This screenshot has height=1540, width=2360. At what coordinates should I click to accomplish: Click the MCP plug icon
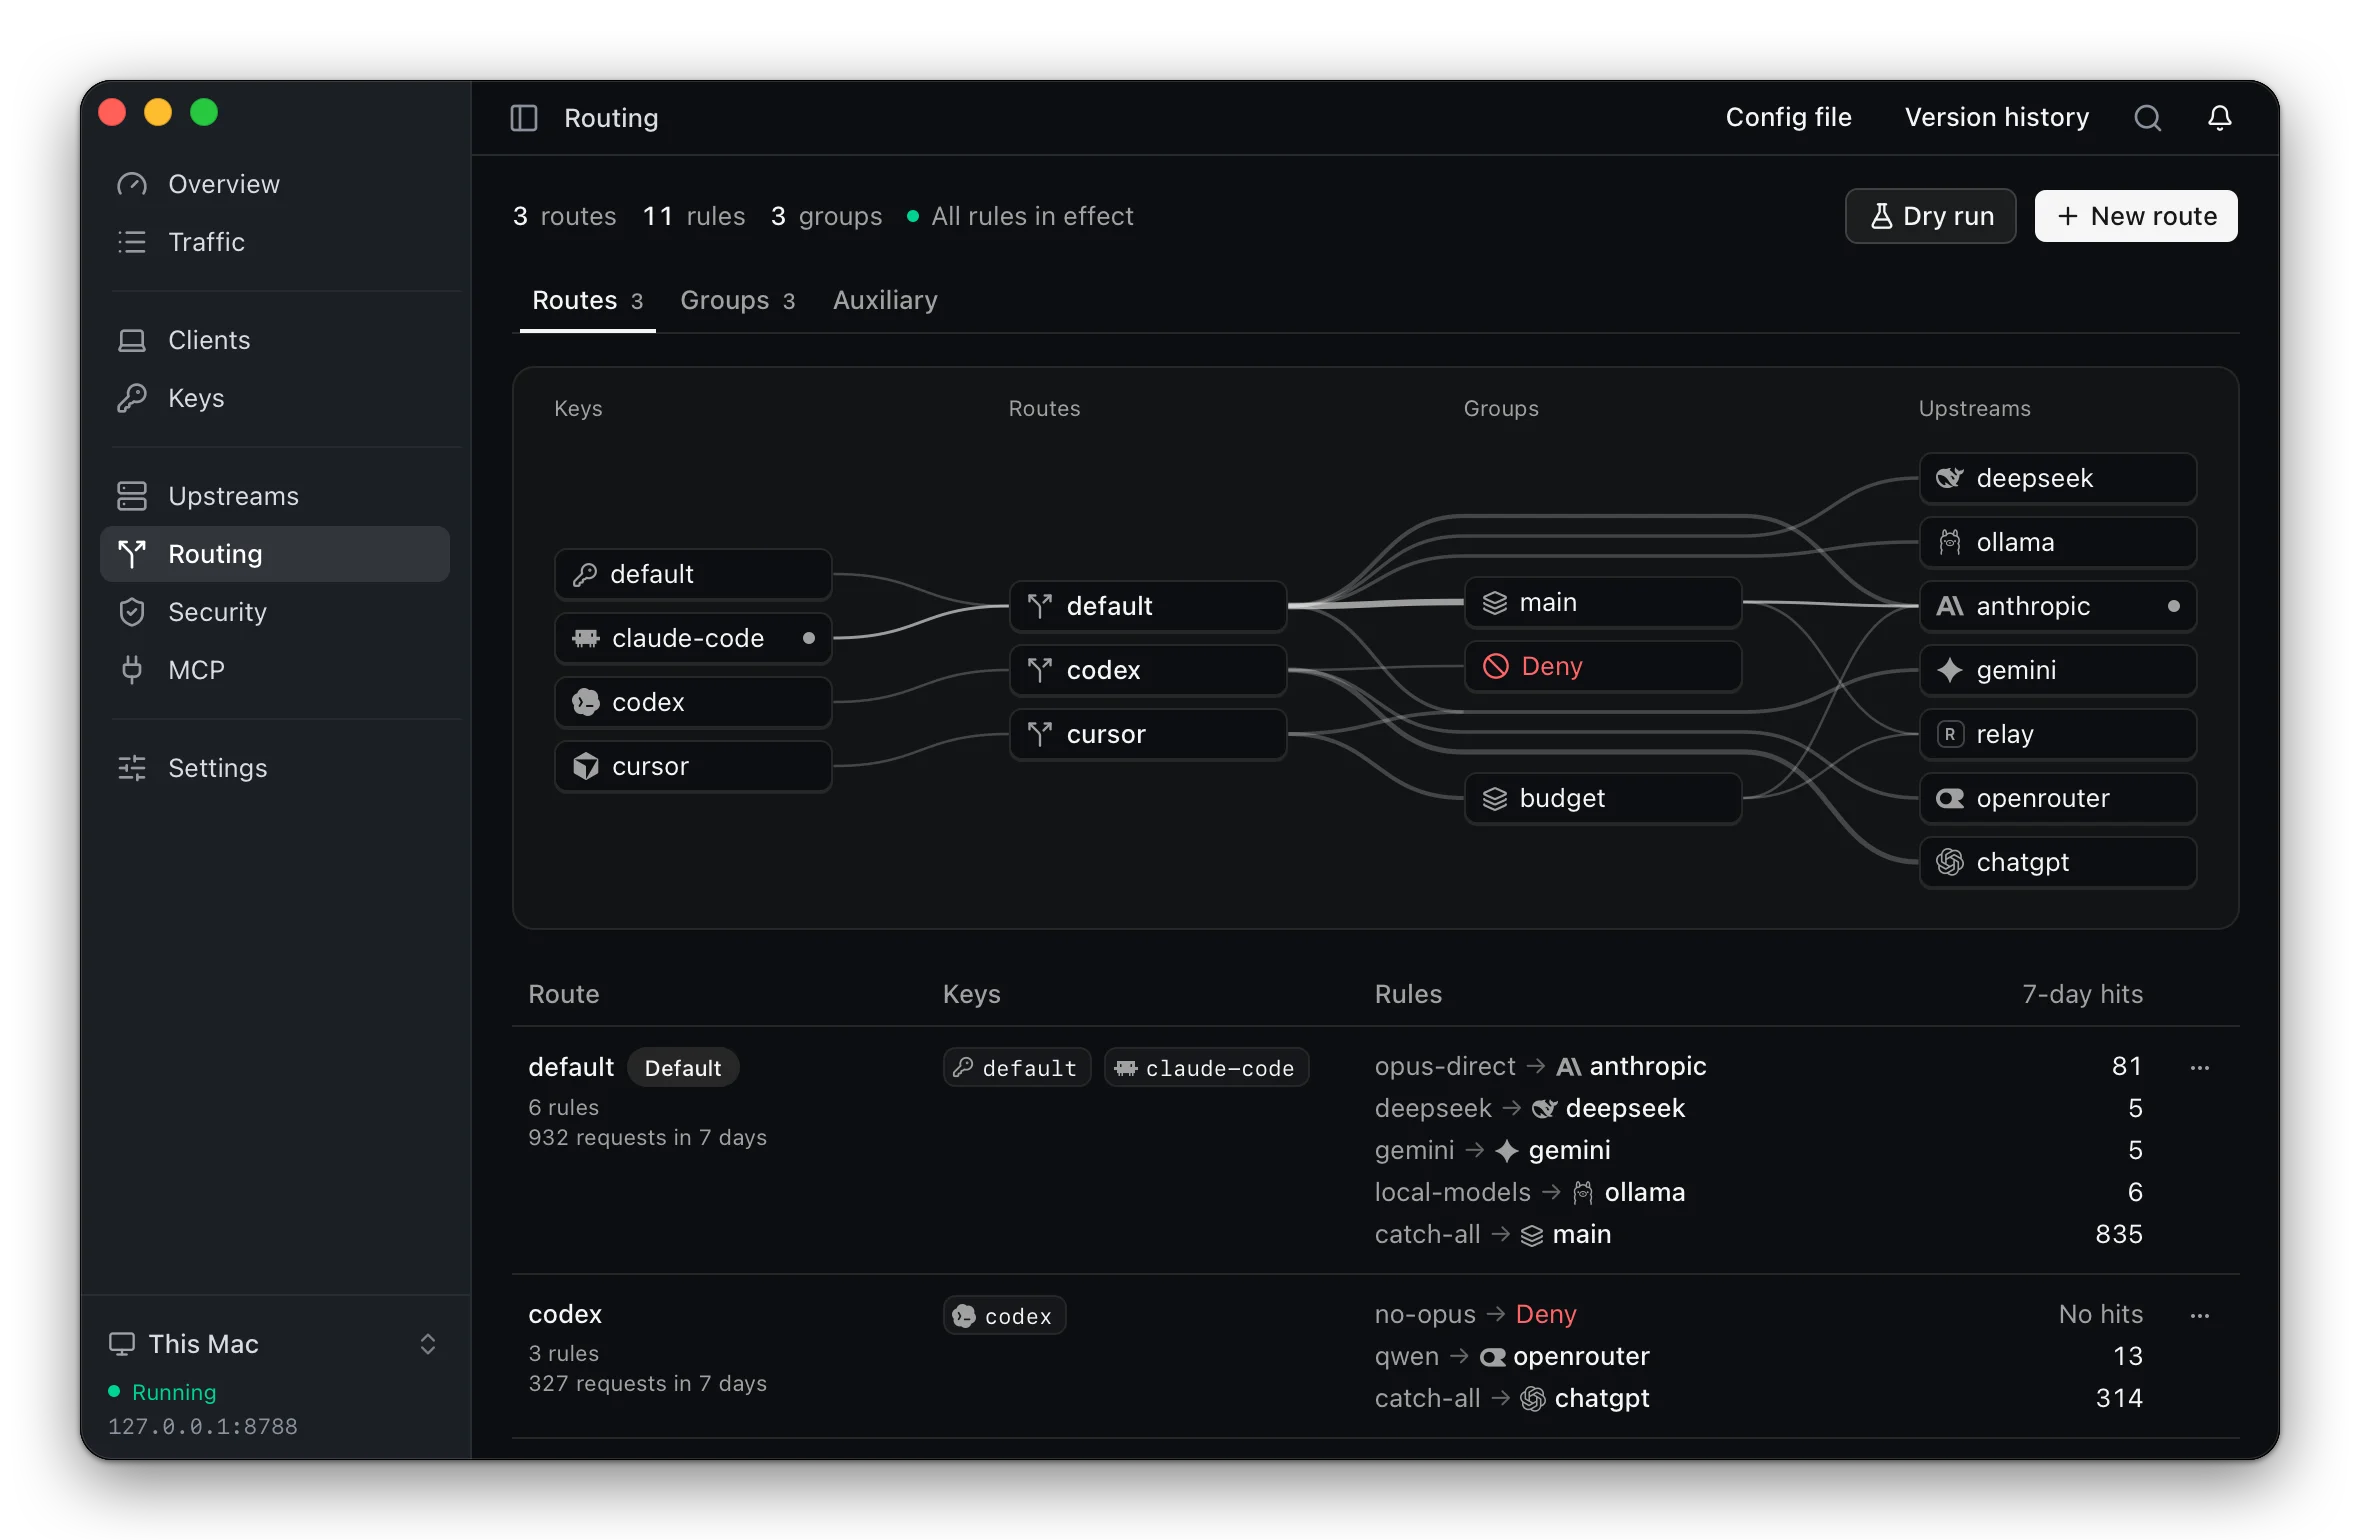point(132,670)
